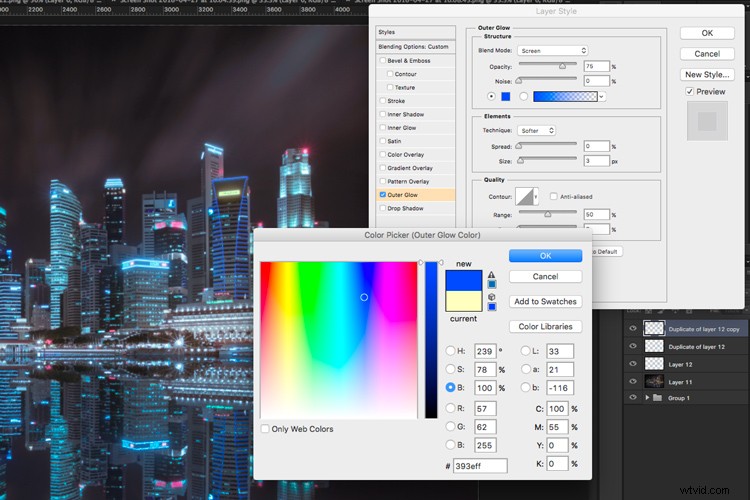Check Only Web Colors

tap(265, 429)
